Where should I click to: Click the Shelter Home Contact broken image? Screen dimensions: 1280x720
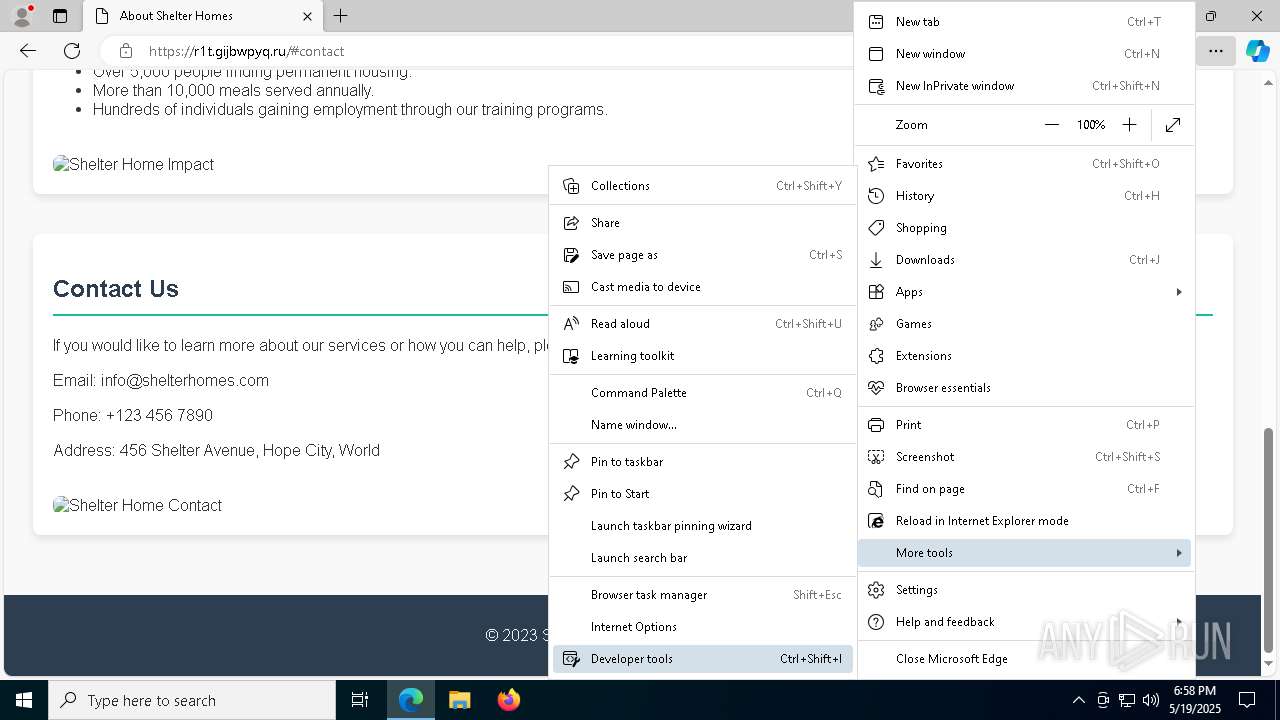pyautogui.click(x=137, y=505)
